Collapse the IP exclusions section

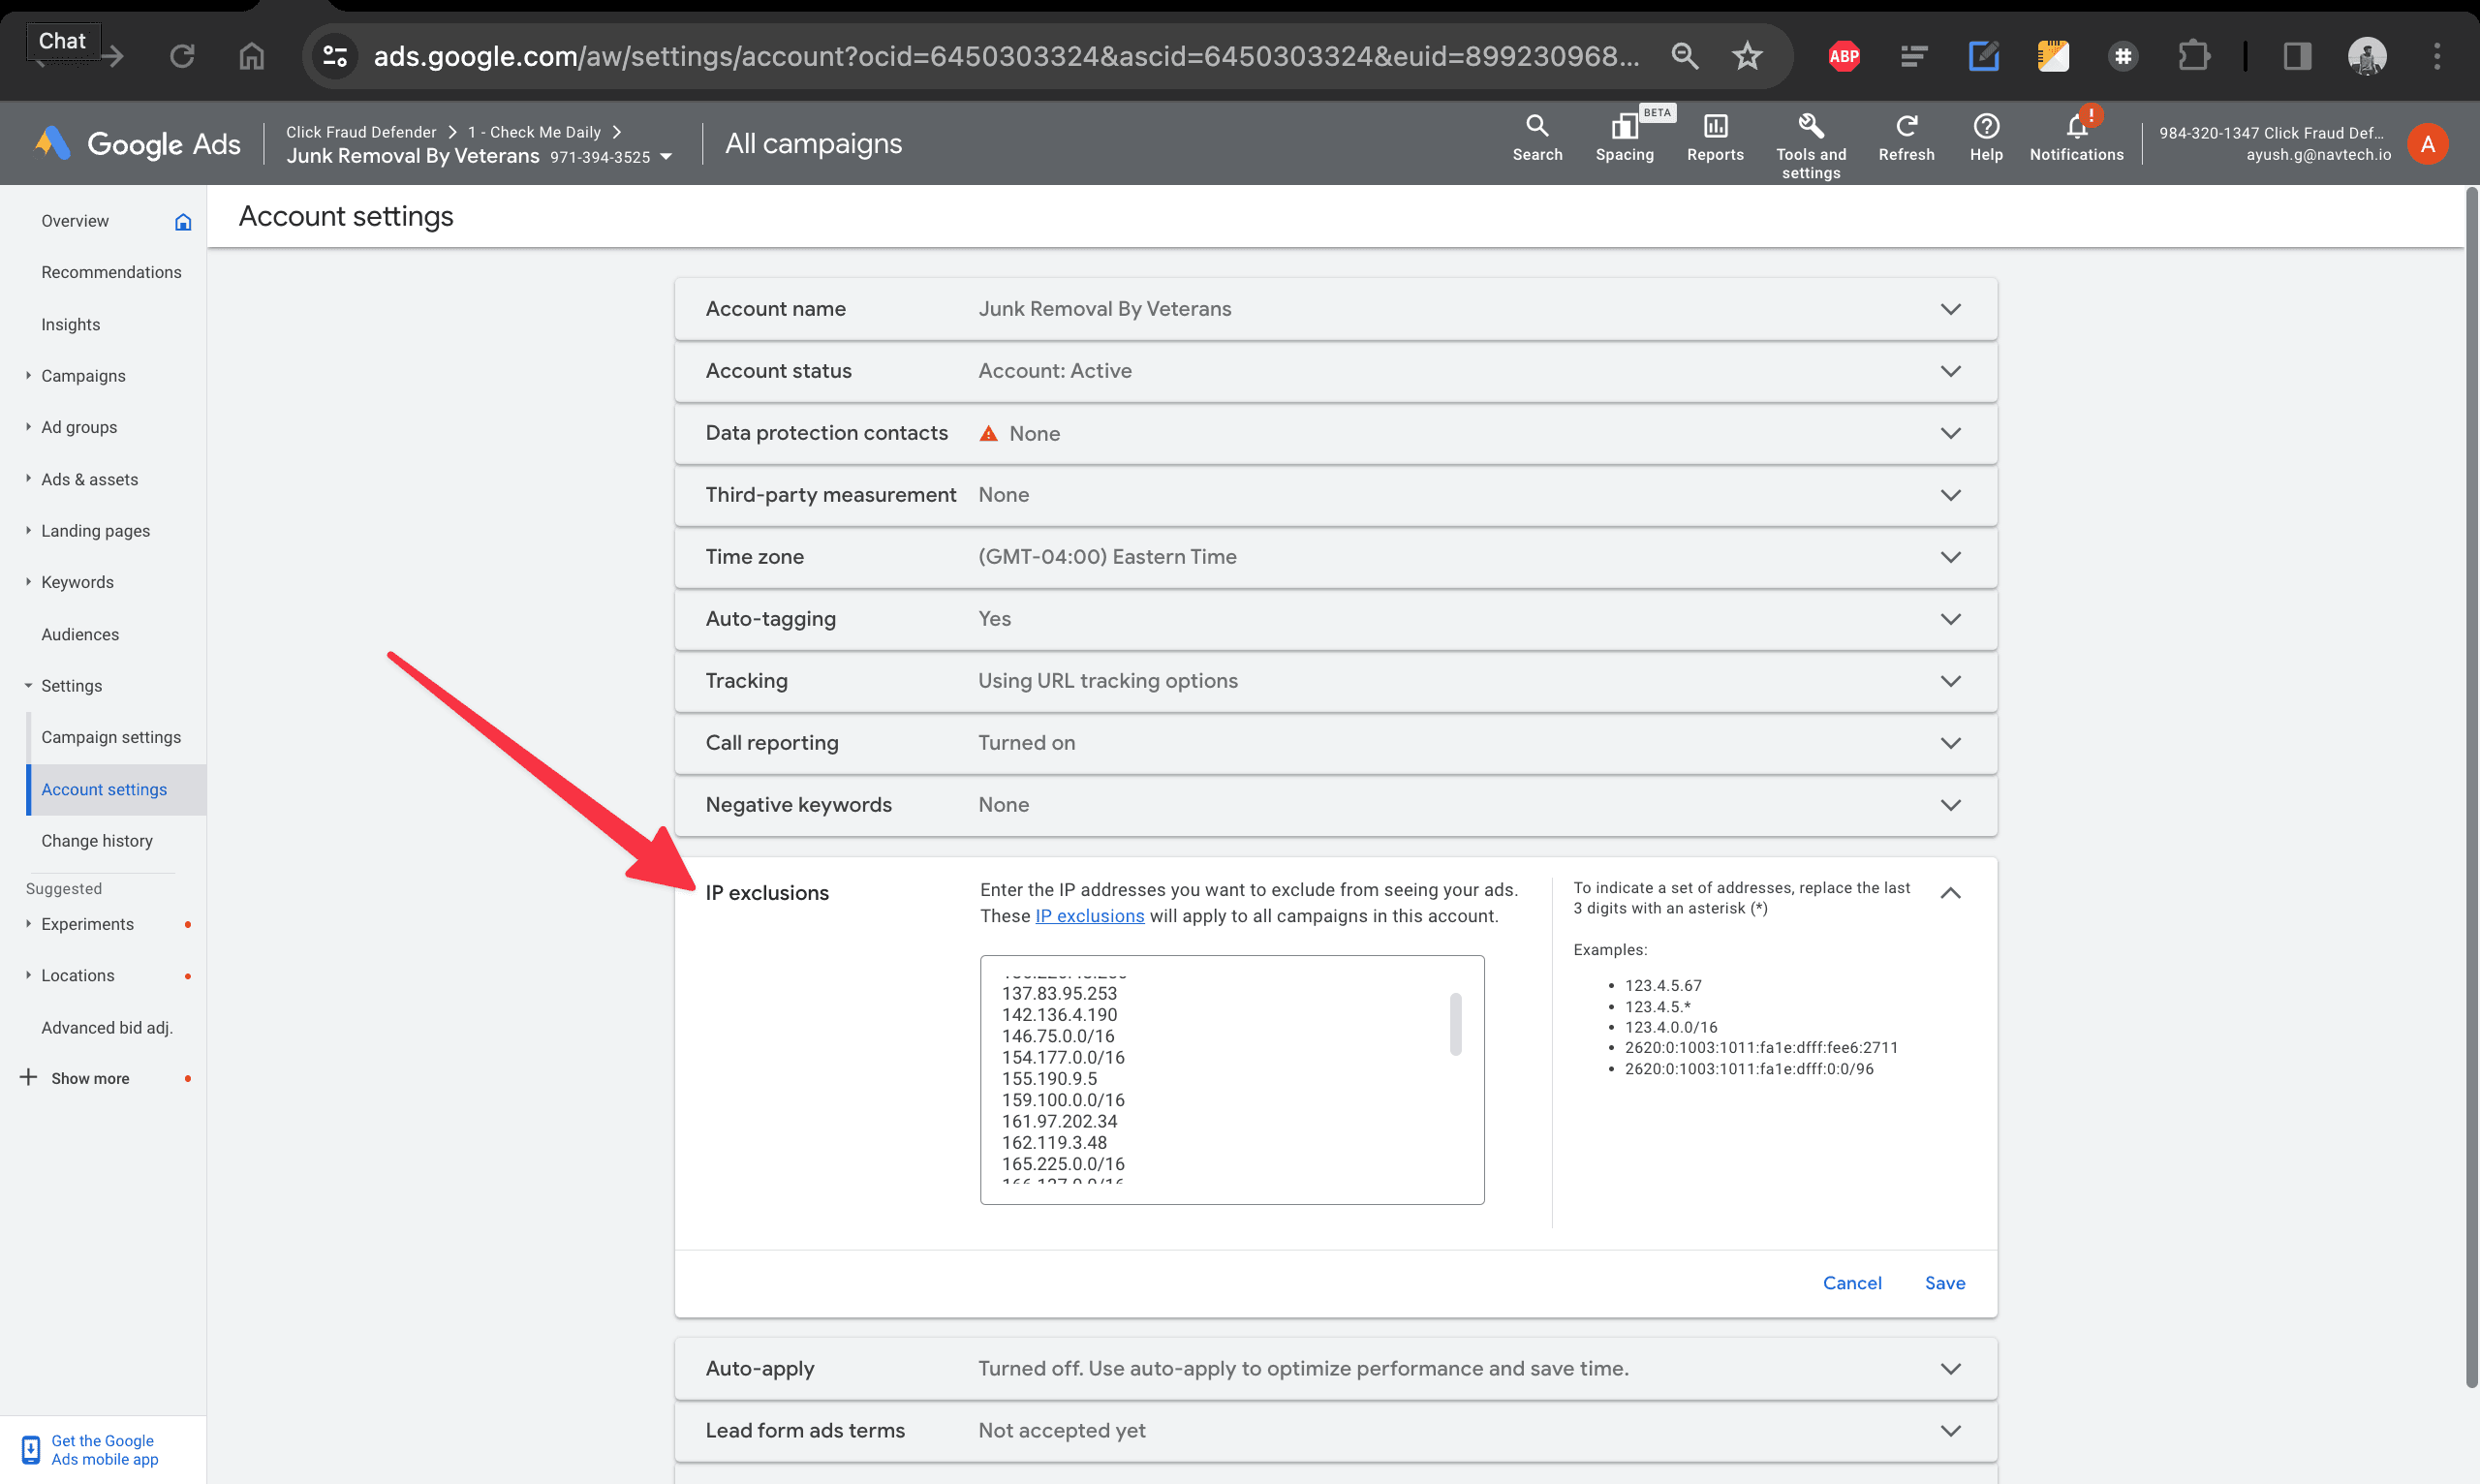1949,893
